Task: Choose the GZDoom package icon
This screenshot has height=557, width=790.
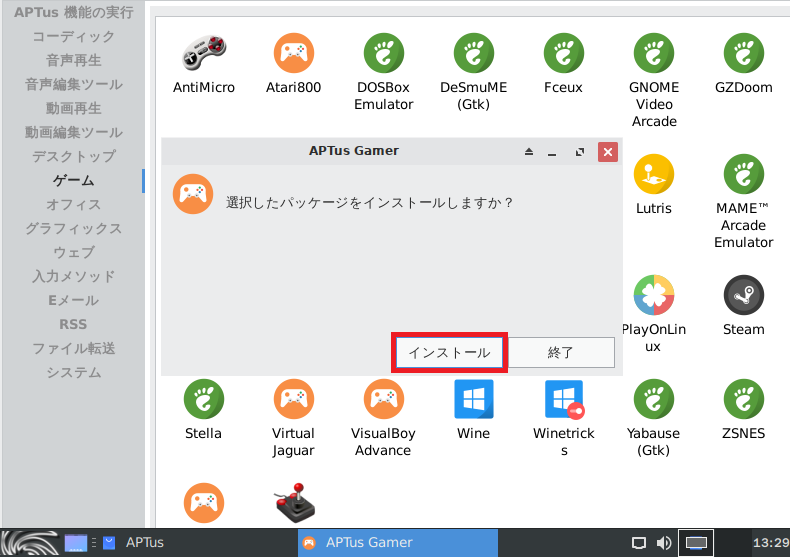Action: pyautogui.click(x=744, y=53)
